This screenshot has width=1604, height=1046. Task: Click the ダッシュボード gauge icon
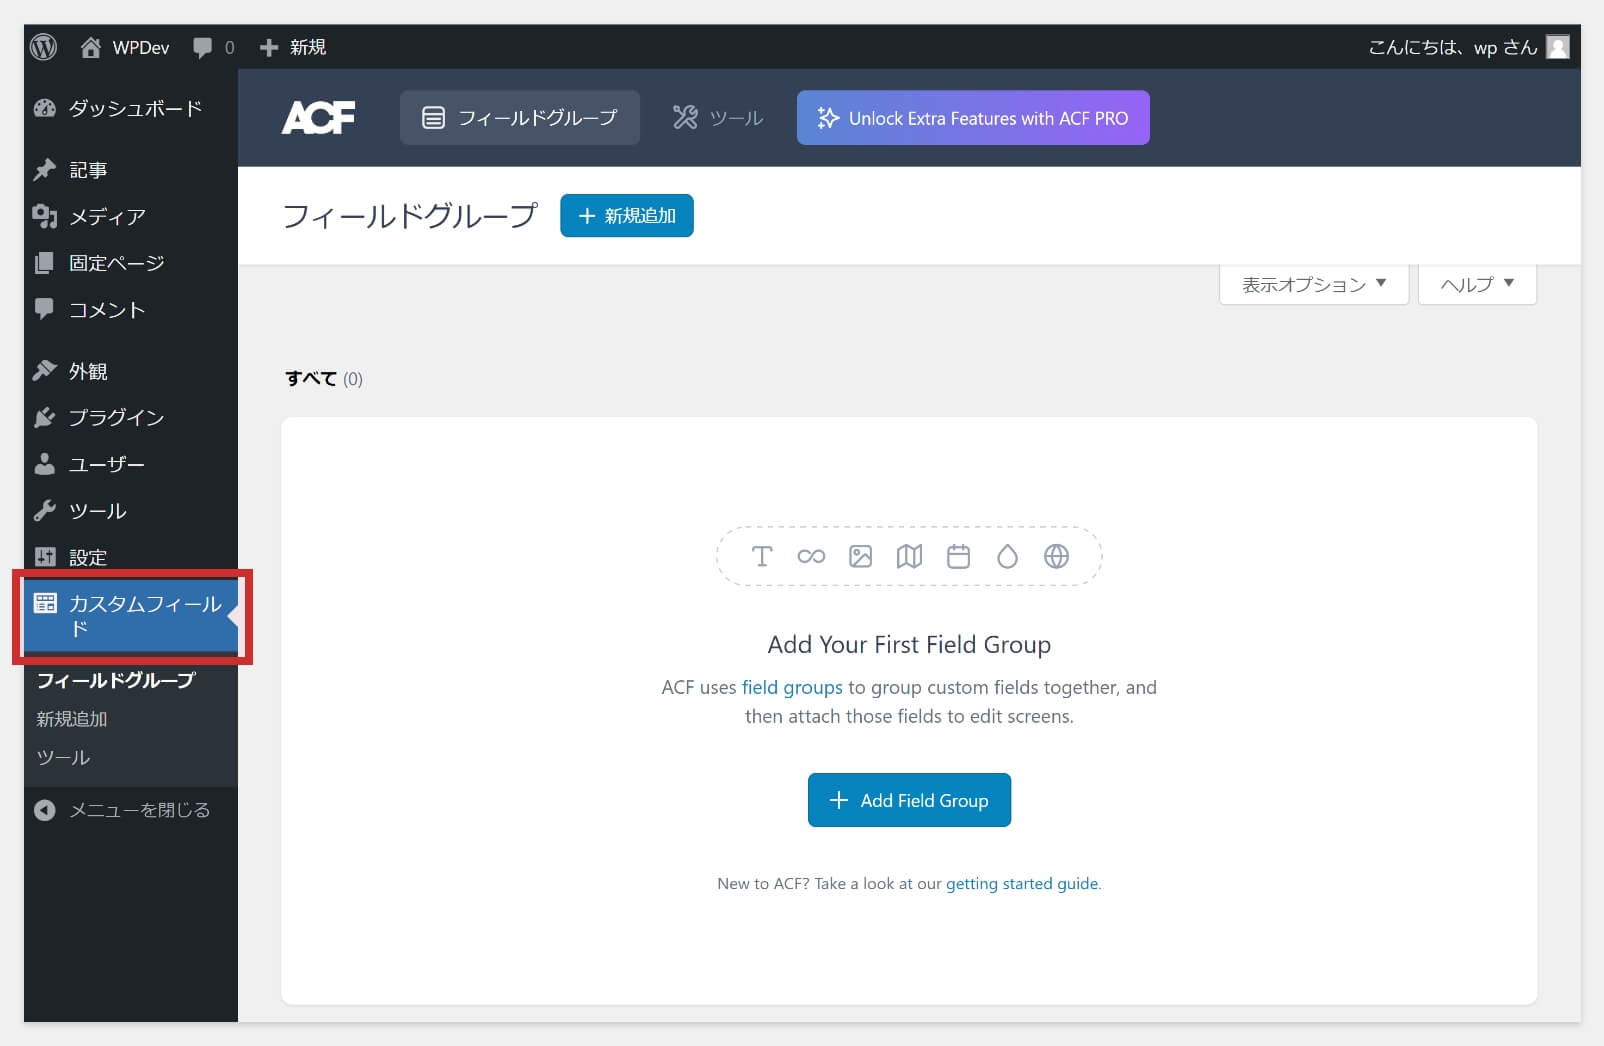(45, 108)
